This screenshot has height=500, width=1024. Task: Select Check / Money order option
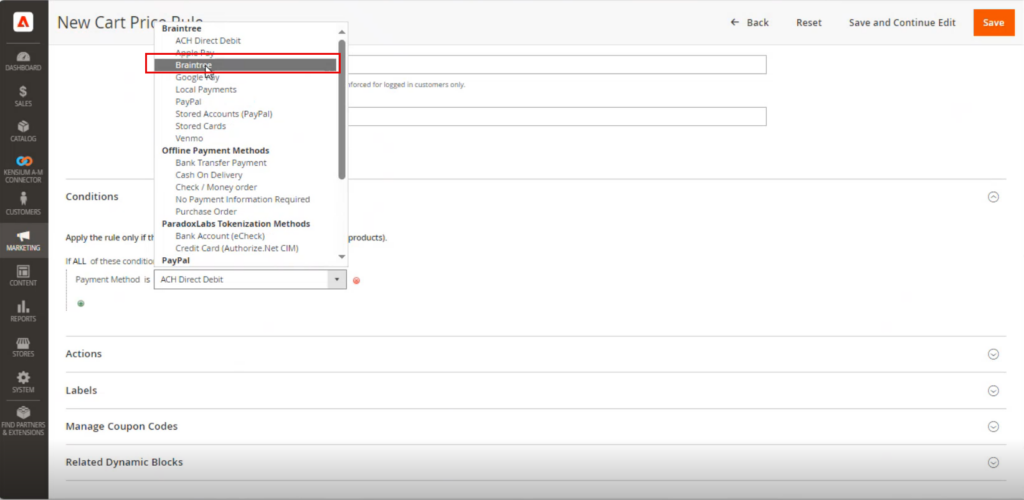pos(216,187)
